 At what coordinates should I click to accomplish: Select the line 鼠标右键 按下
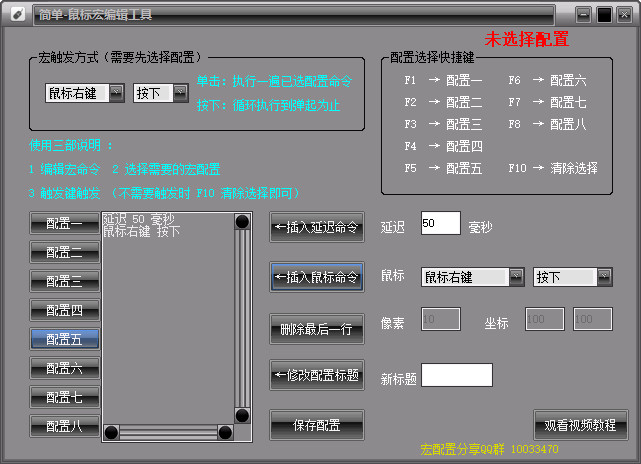point(141,231)
